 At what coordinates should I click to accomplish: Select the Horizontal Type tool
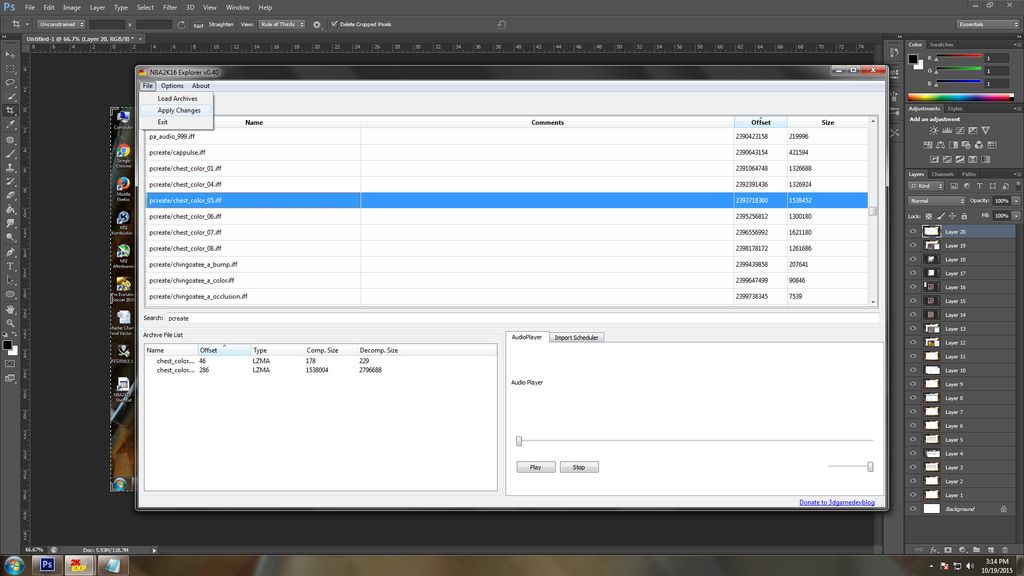[x=10, y=266]
